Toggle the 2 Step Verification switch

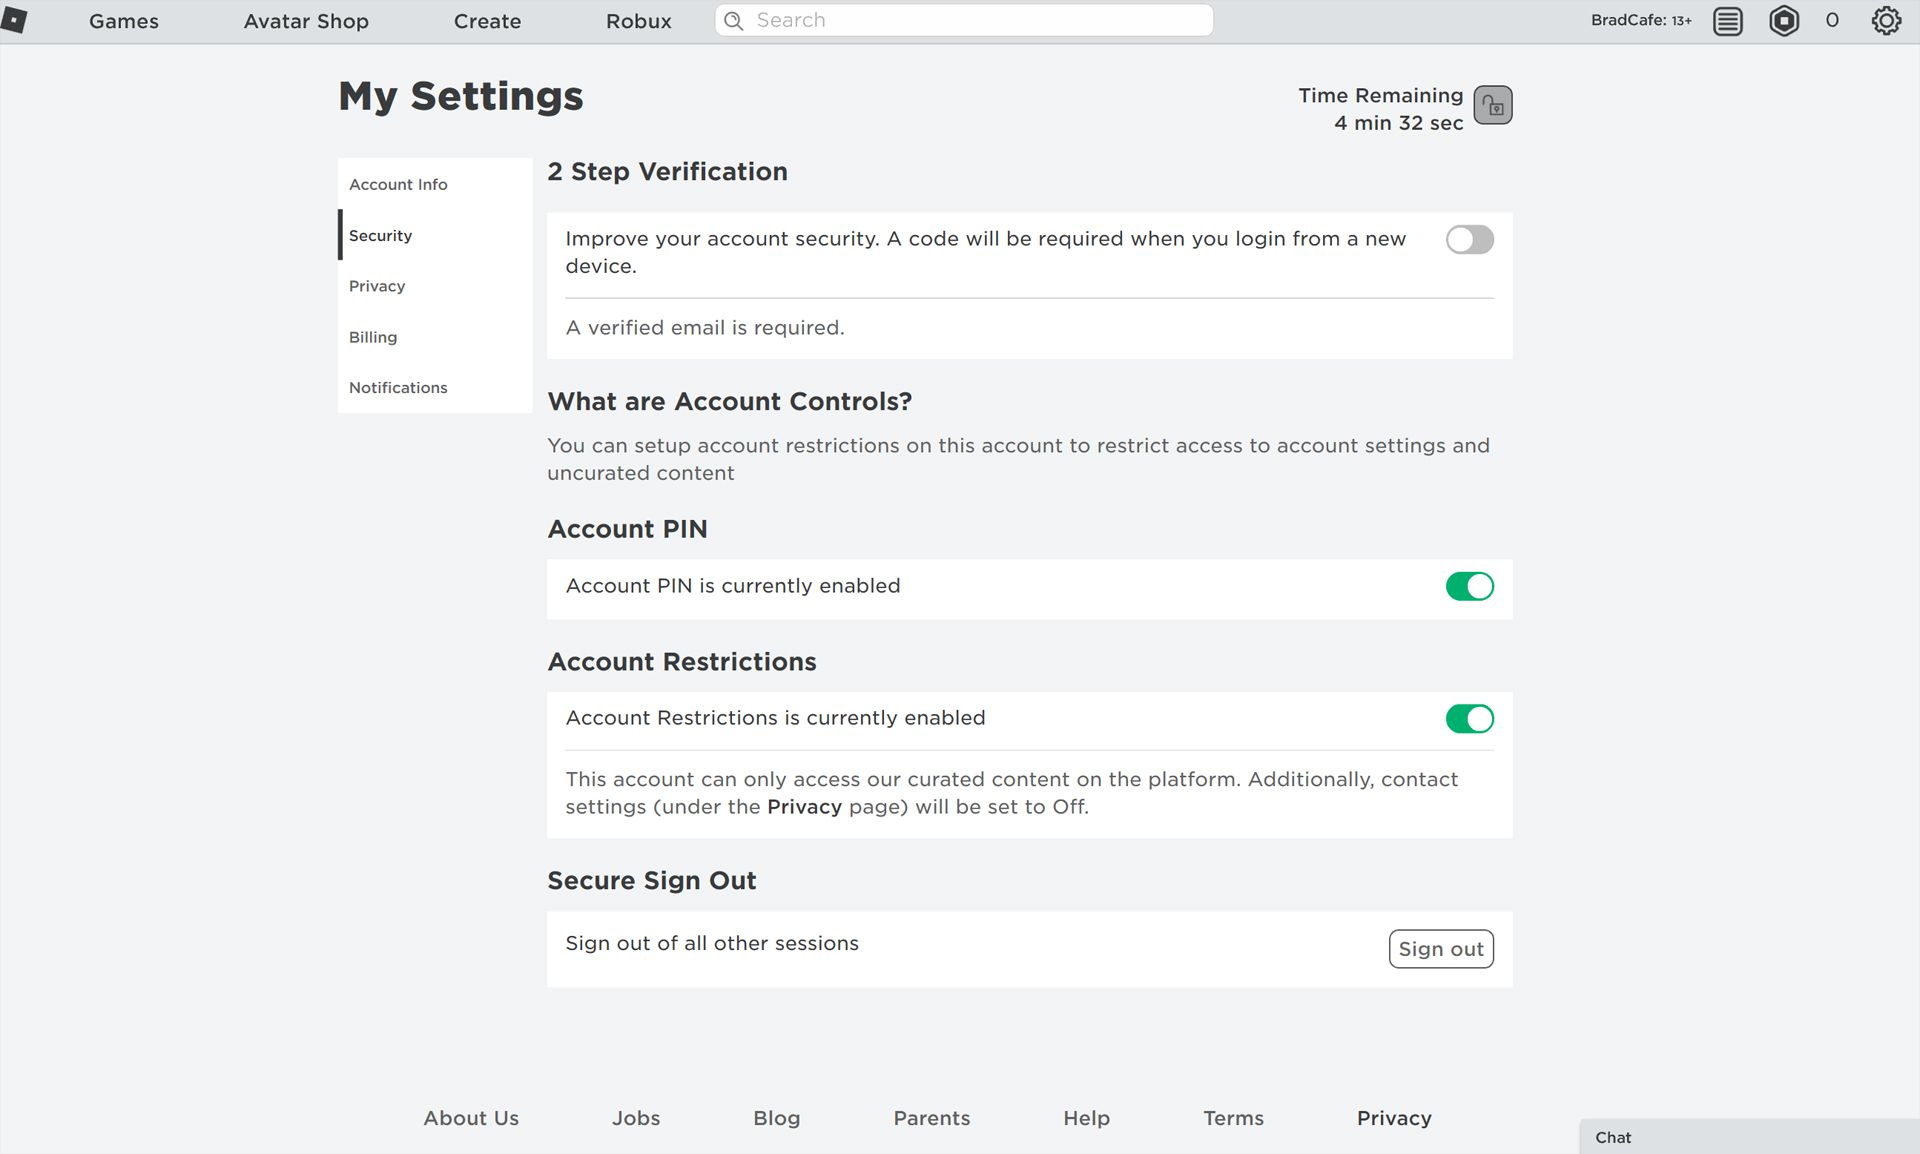coord(1469,240)
